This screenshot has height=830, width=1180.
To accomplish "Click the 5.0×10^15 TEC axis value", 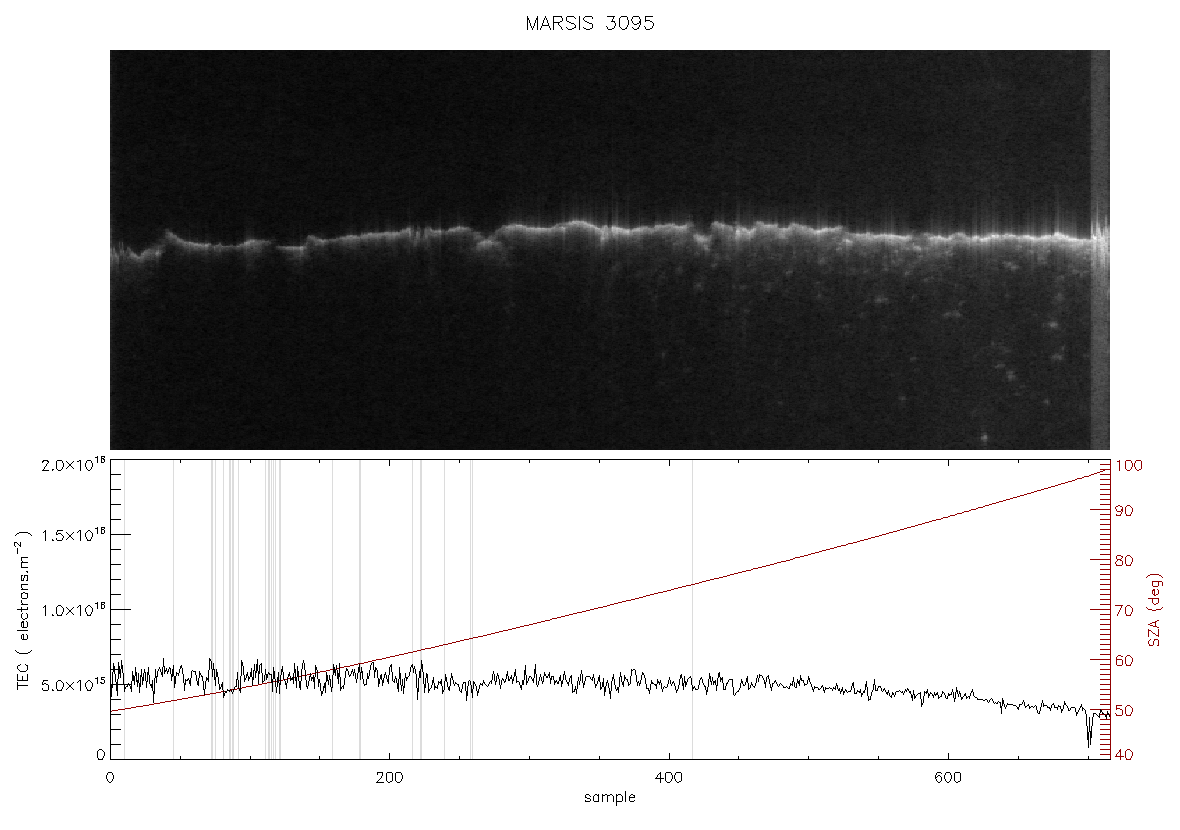I will pyautogui.click(x=73, y=686).
